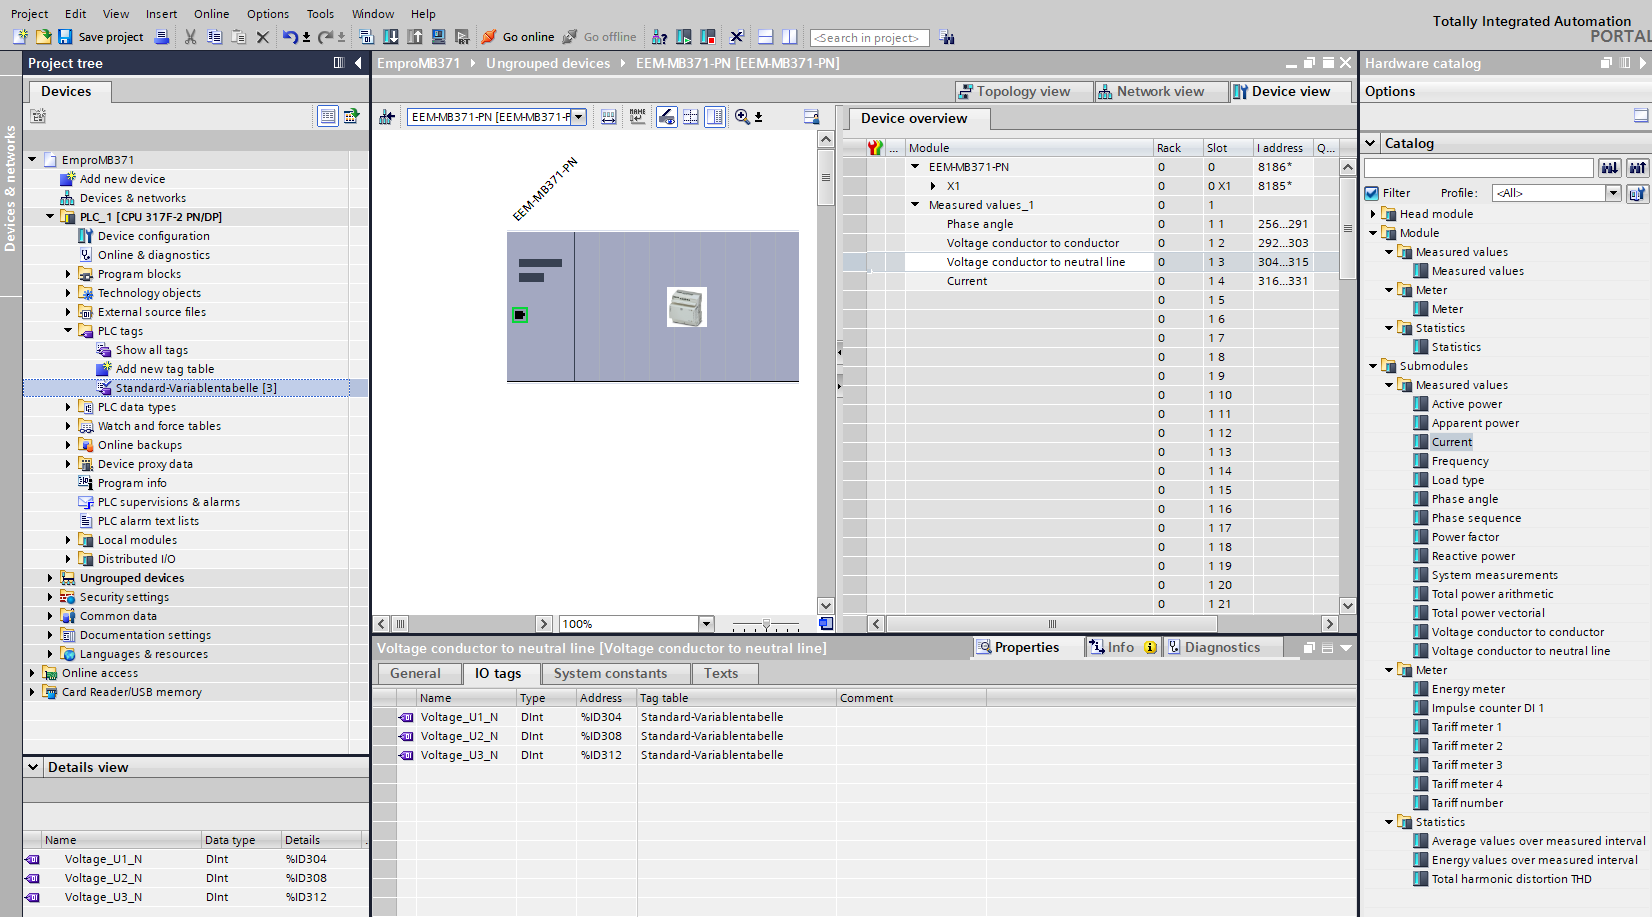This screenshot has width=1652, height=917.
Task: Click the Open project icon
Action: pos(43,37)
